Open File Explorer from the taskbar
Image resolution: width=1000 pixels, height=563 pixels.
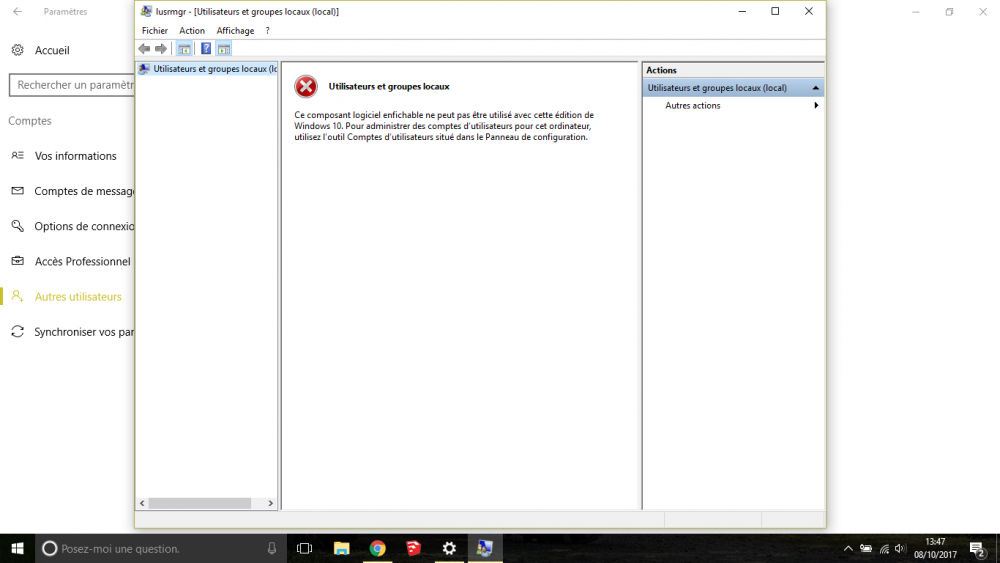coord(341,548)
